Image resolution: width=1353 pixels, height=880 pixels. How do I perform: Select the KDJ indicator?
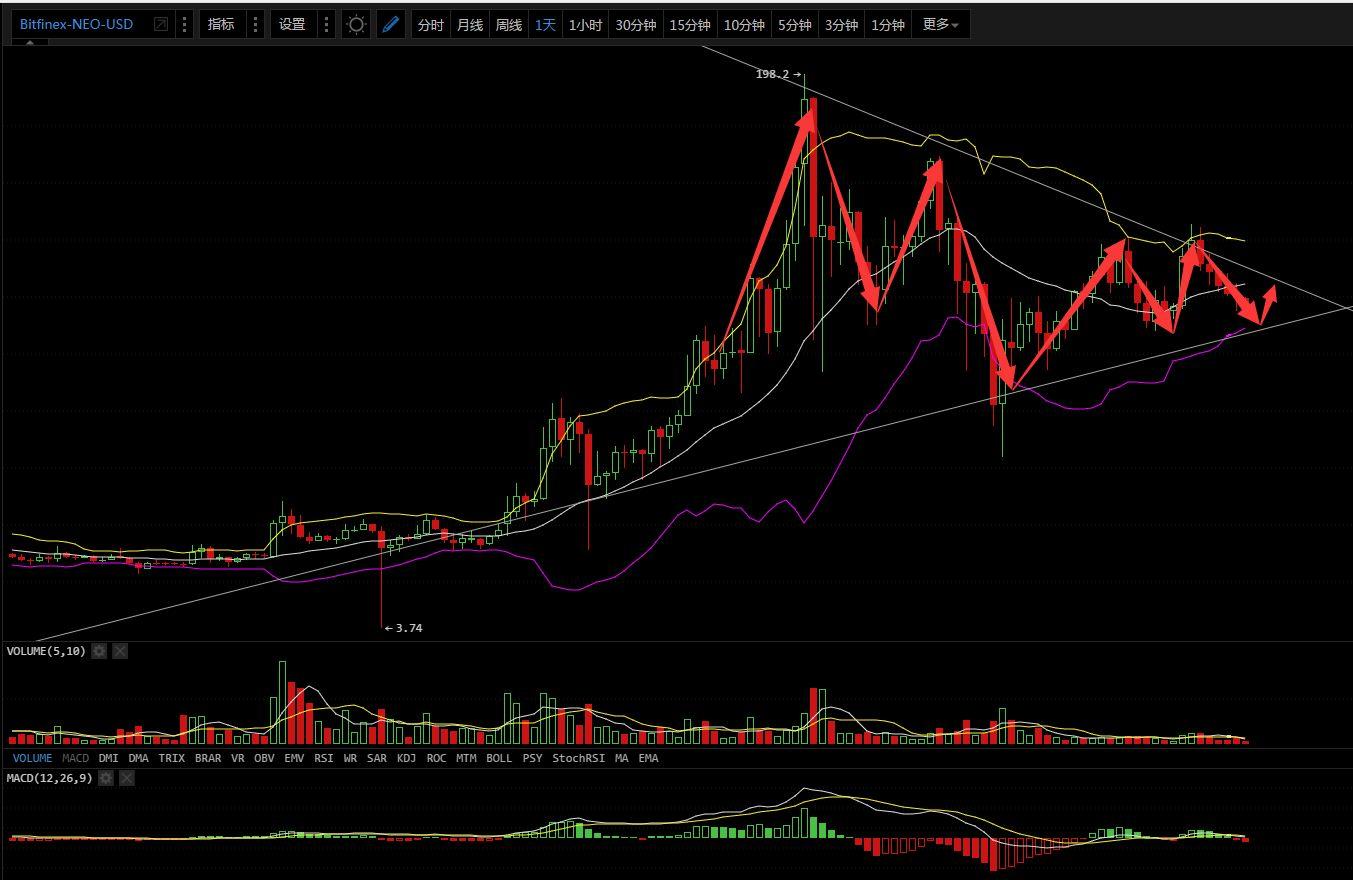coord(406,758)
